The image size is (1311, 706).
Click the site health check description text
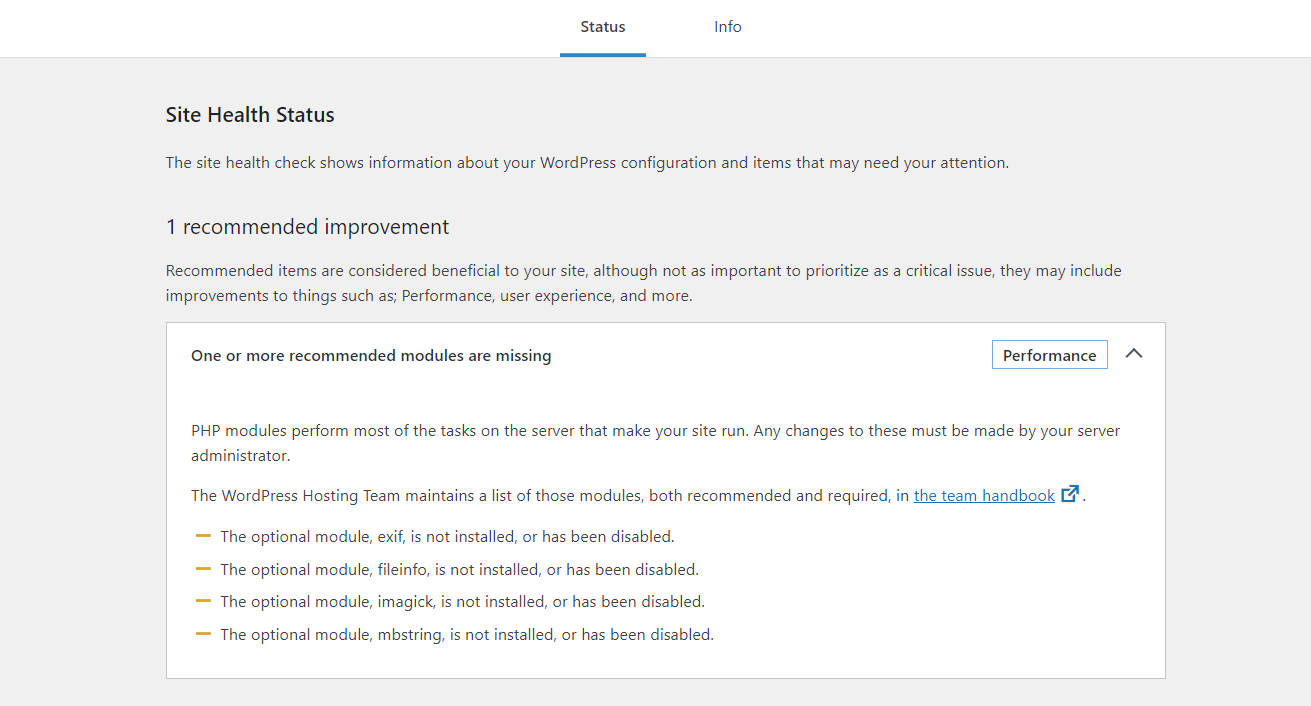point(587,163)
